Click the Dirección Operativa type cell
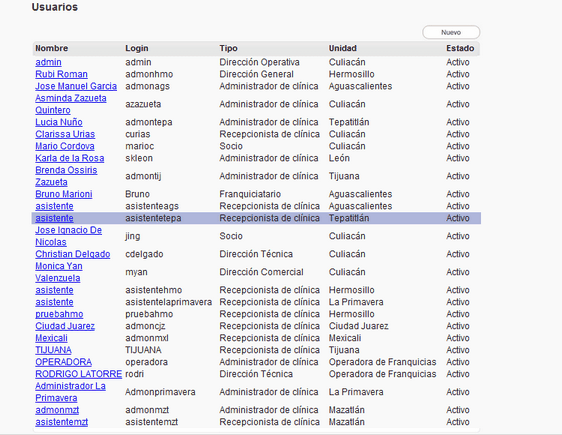This screenshot has width=562, height=435. pos(259,62)
